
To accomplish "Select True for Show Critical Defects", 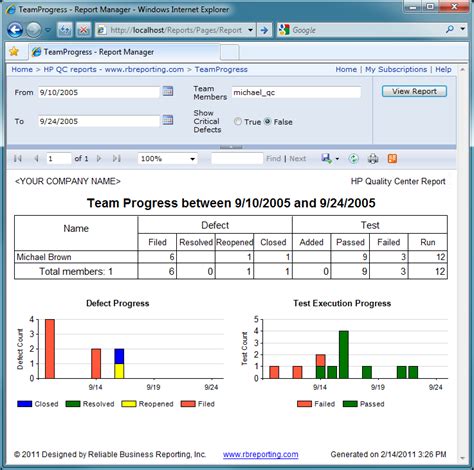I will [x=237, y=121].
